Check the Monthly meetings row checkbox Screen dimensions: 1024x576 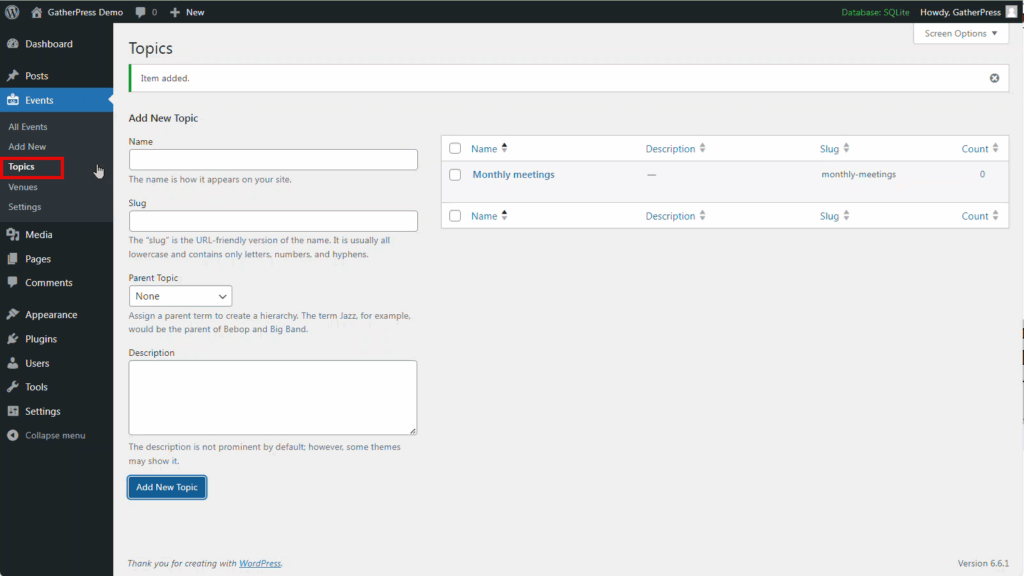click(x=455, y=175)
